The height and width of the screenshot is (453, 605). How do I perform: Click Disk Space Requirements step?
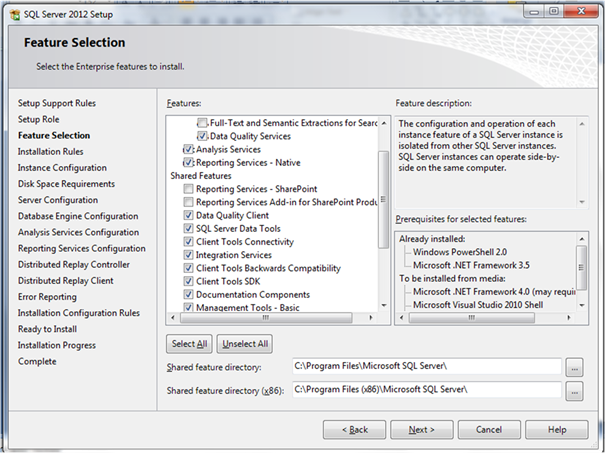(66, 184)
